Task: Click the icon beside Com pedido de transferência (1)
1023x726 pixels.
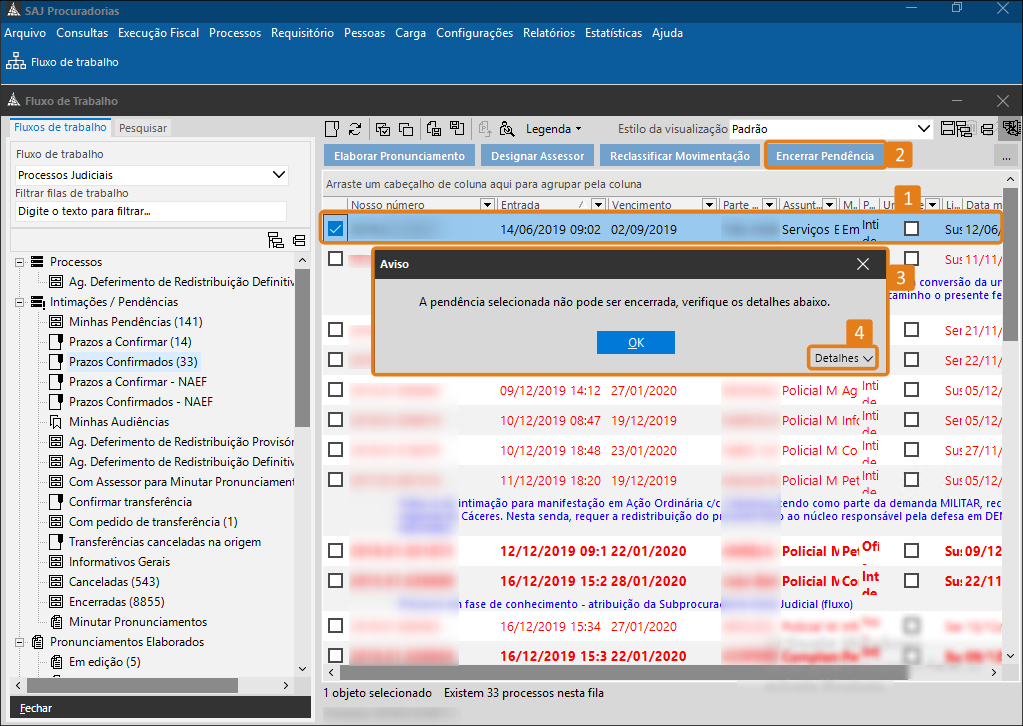Action: (x=56, y=522)
